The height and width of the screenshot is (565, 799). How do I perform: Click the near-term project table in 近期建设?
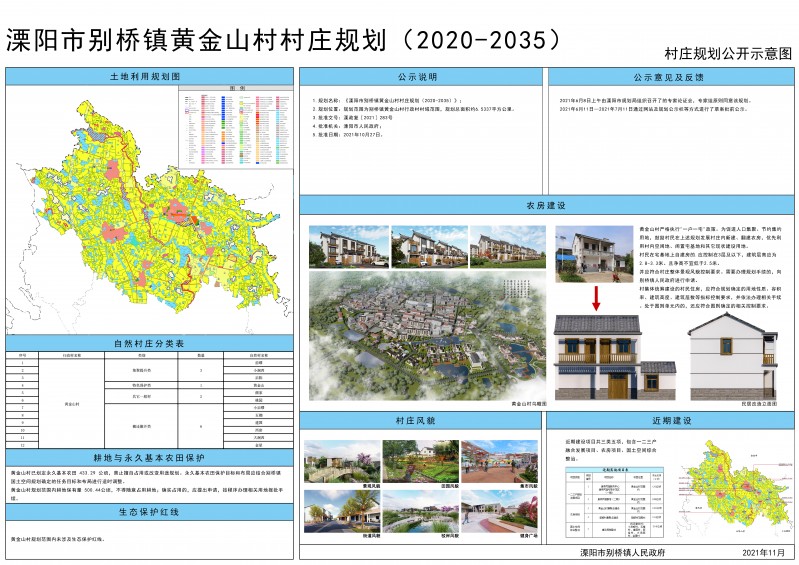(x=615, y=502)
